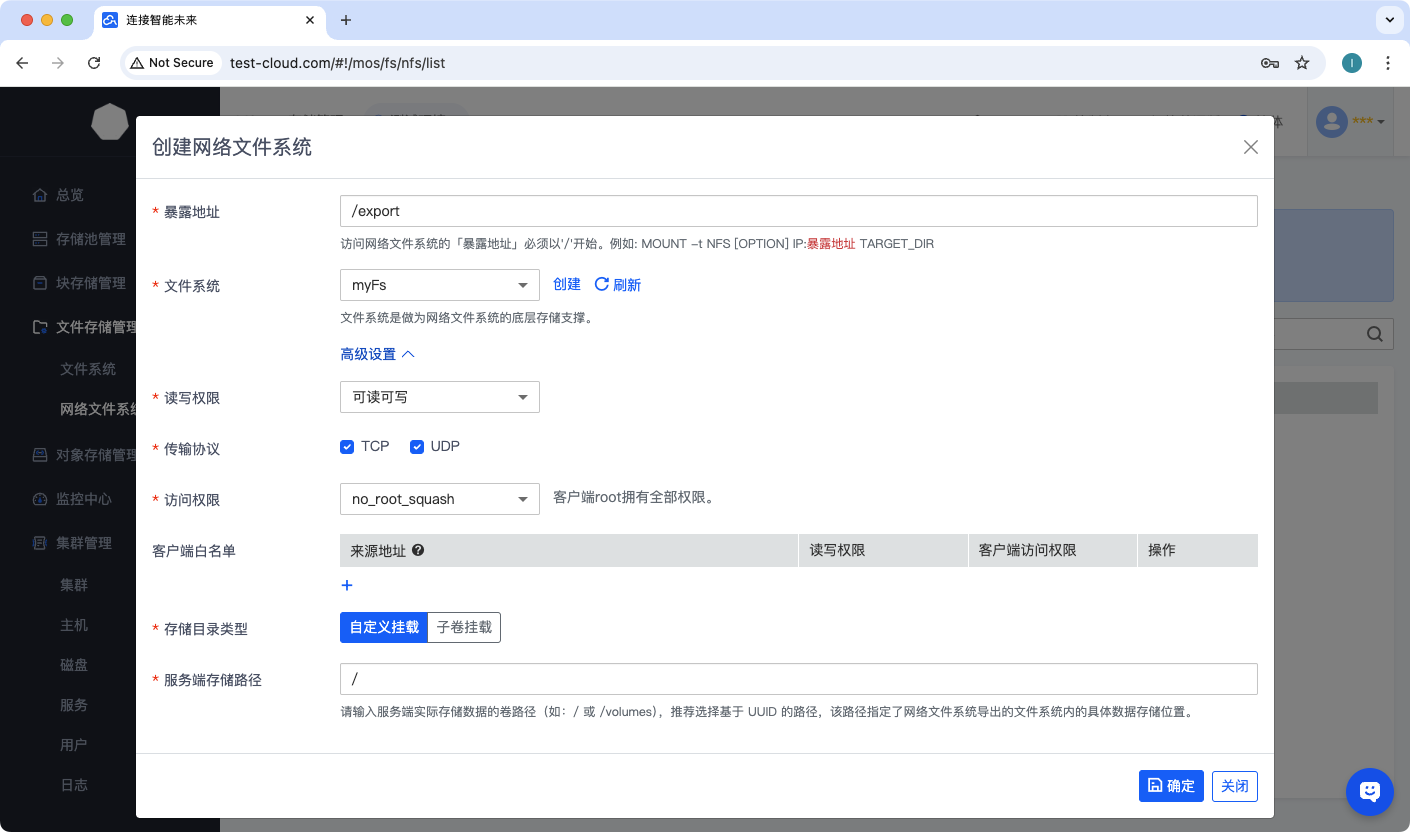This screenshot has height=832, width=1410.
Task: Expand the no_root_squash access dropdown
Action: [x=439, y=499]
